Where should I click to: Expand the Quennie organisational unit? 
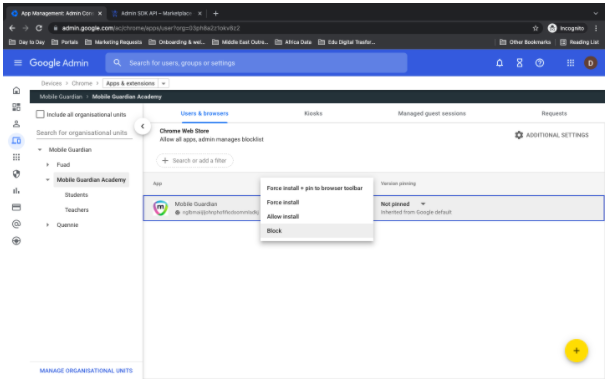[x=48, y=225]
